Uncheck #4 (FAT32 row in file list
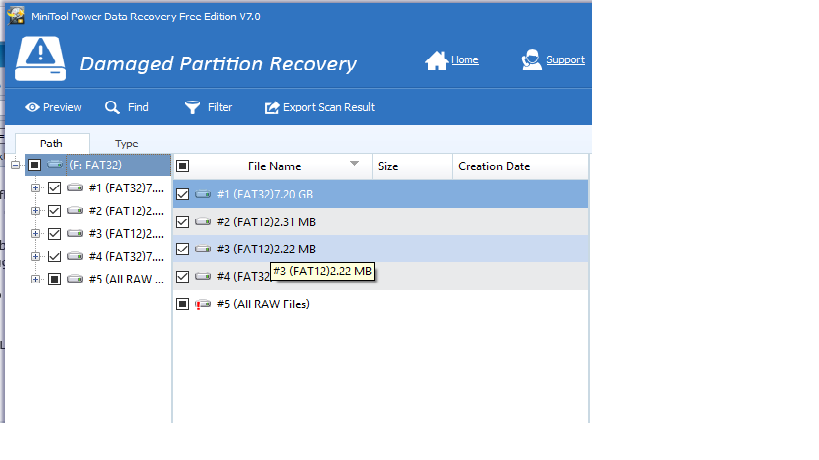This screenshot has height=460, width=819. pos(182,276)
